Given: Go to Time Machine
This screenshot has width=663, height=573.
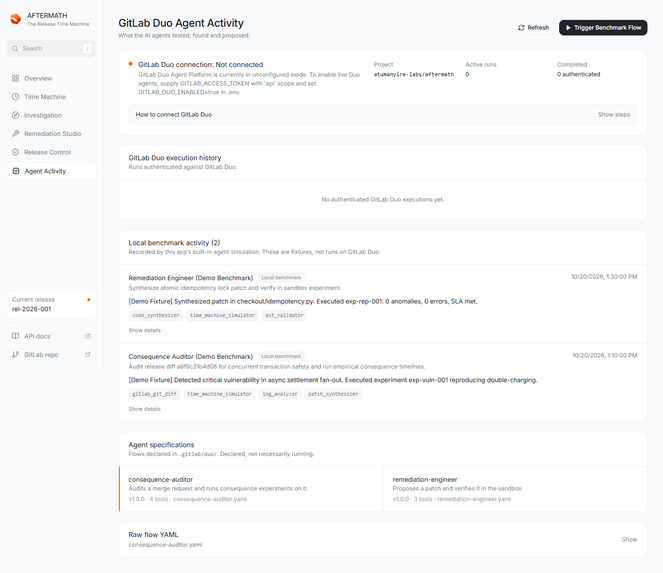Looking at the screenshot, I should coord(51,97).
